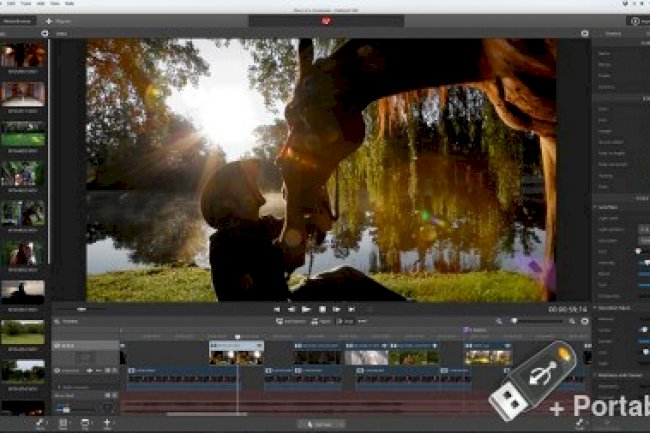
Task: Zoom out the timeline with magnifier icon
Action: point(499,321)
